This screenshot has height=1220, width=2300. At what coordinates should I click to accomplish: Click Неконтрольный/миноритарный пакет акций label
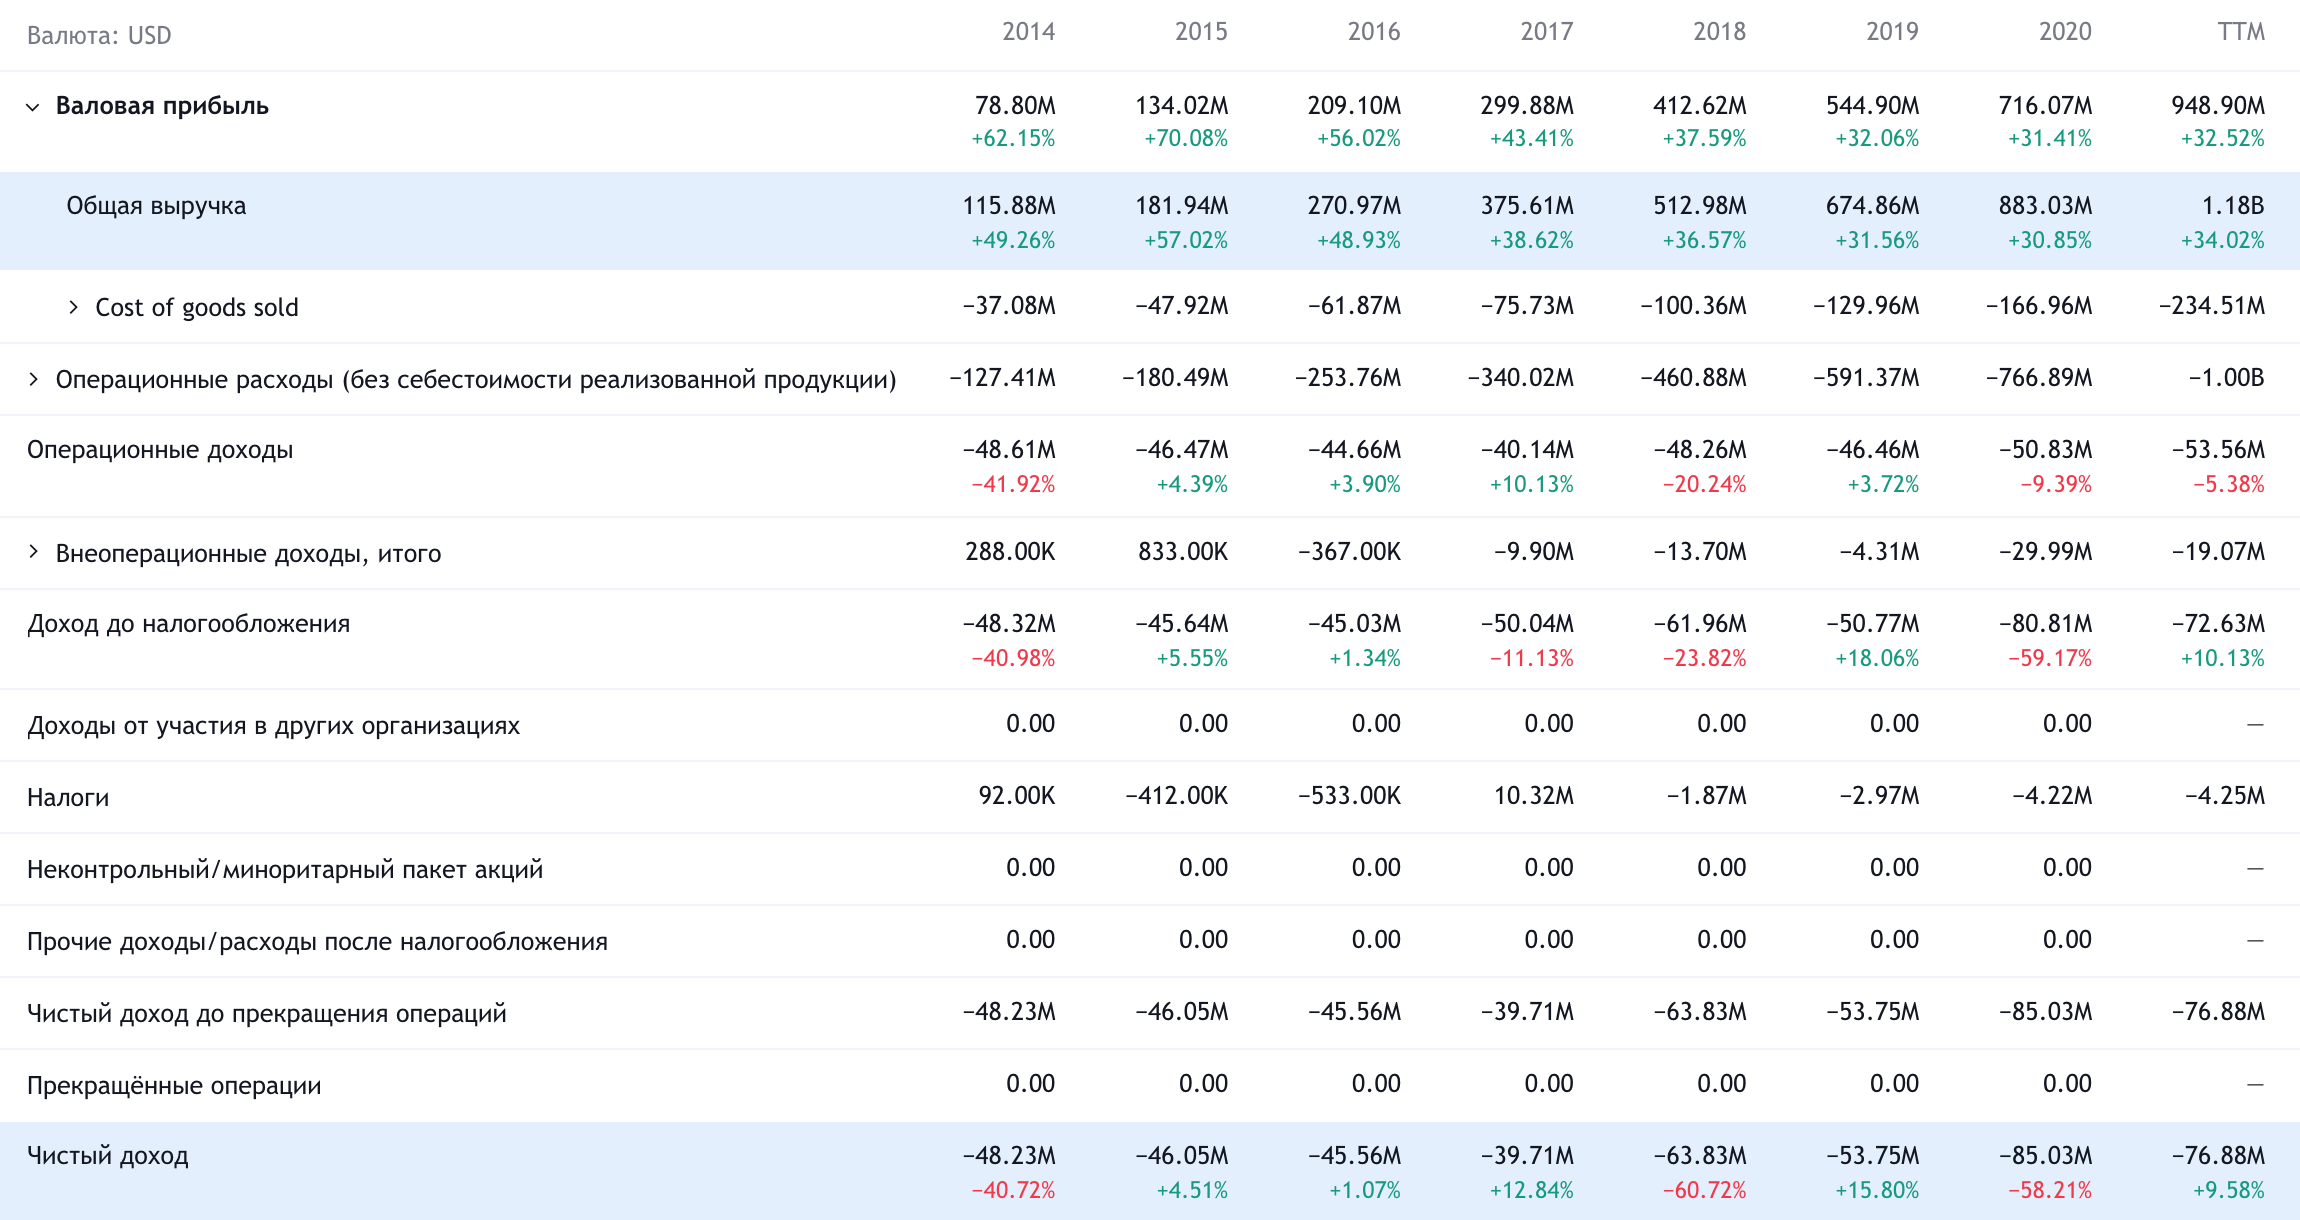coord(285,870)
